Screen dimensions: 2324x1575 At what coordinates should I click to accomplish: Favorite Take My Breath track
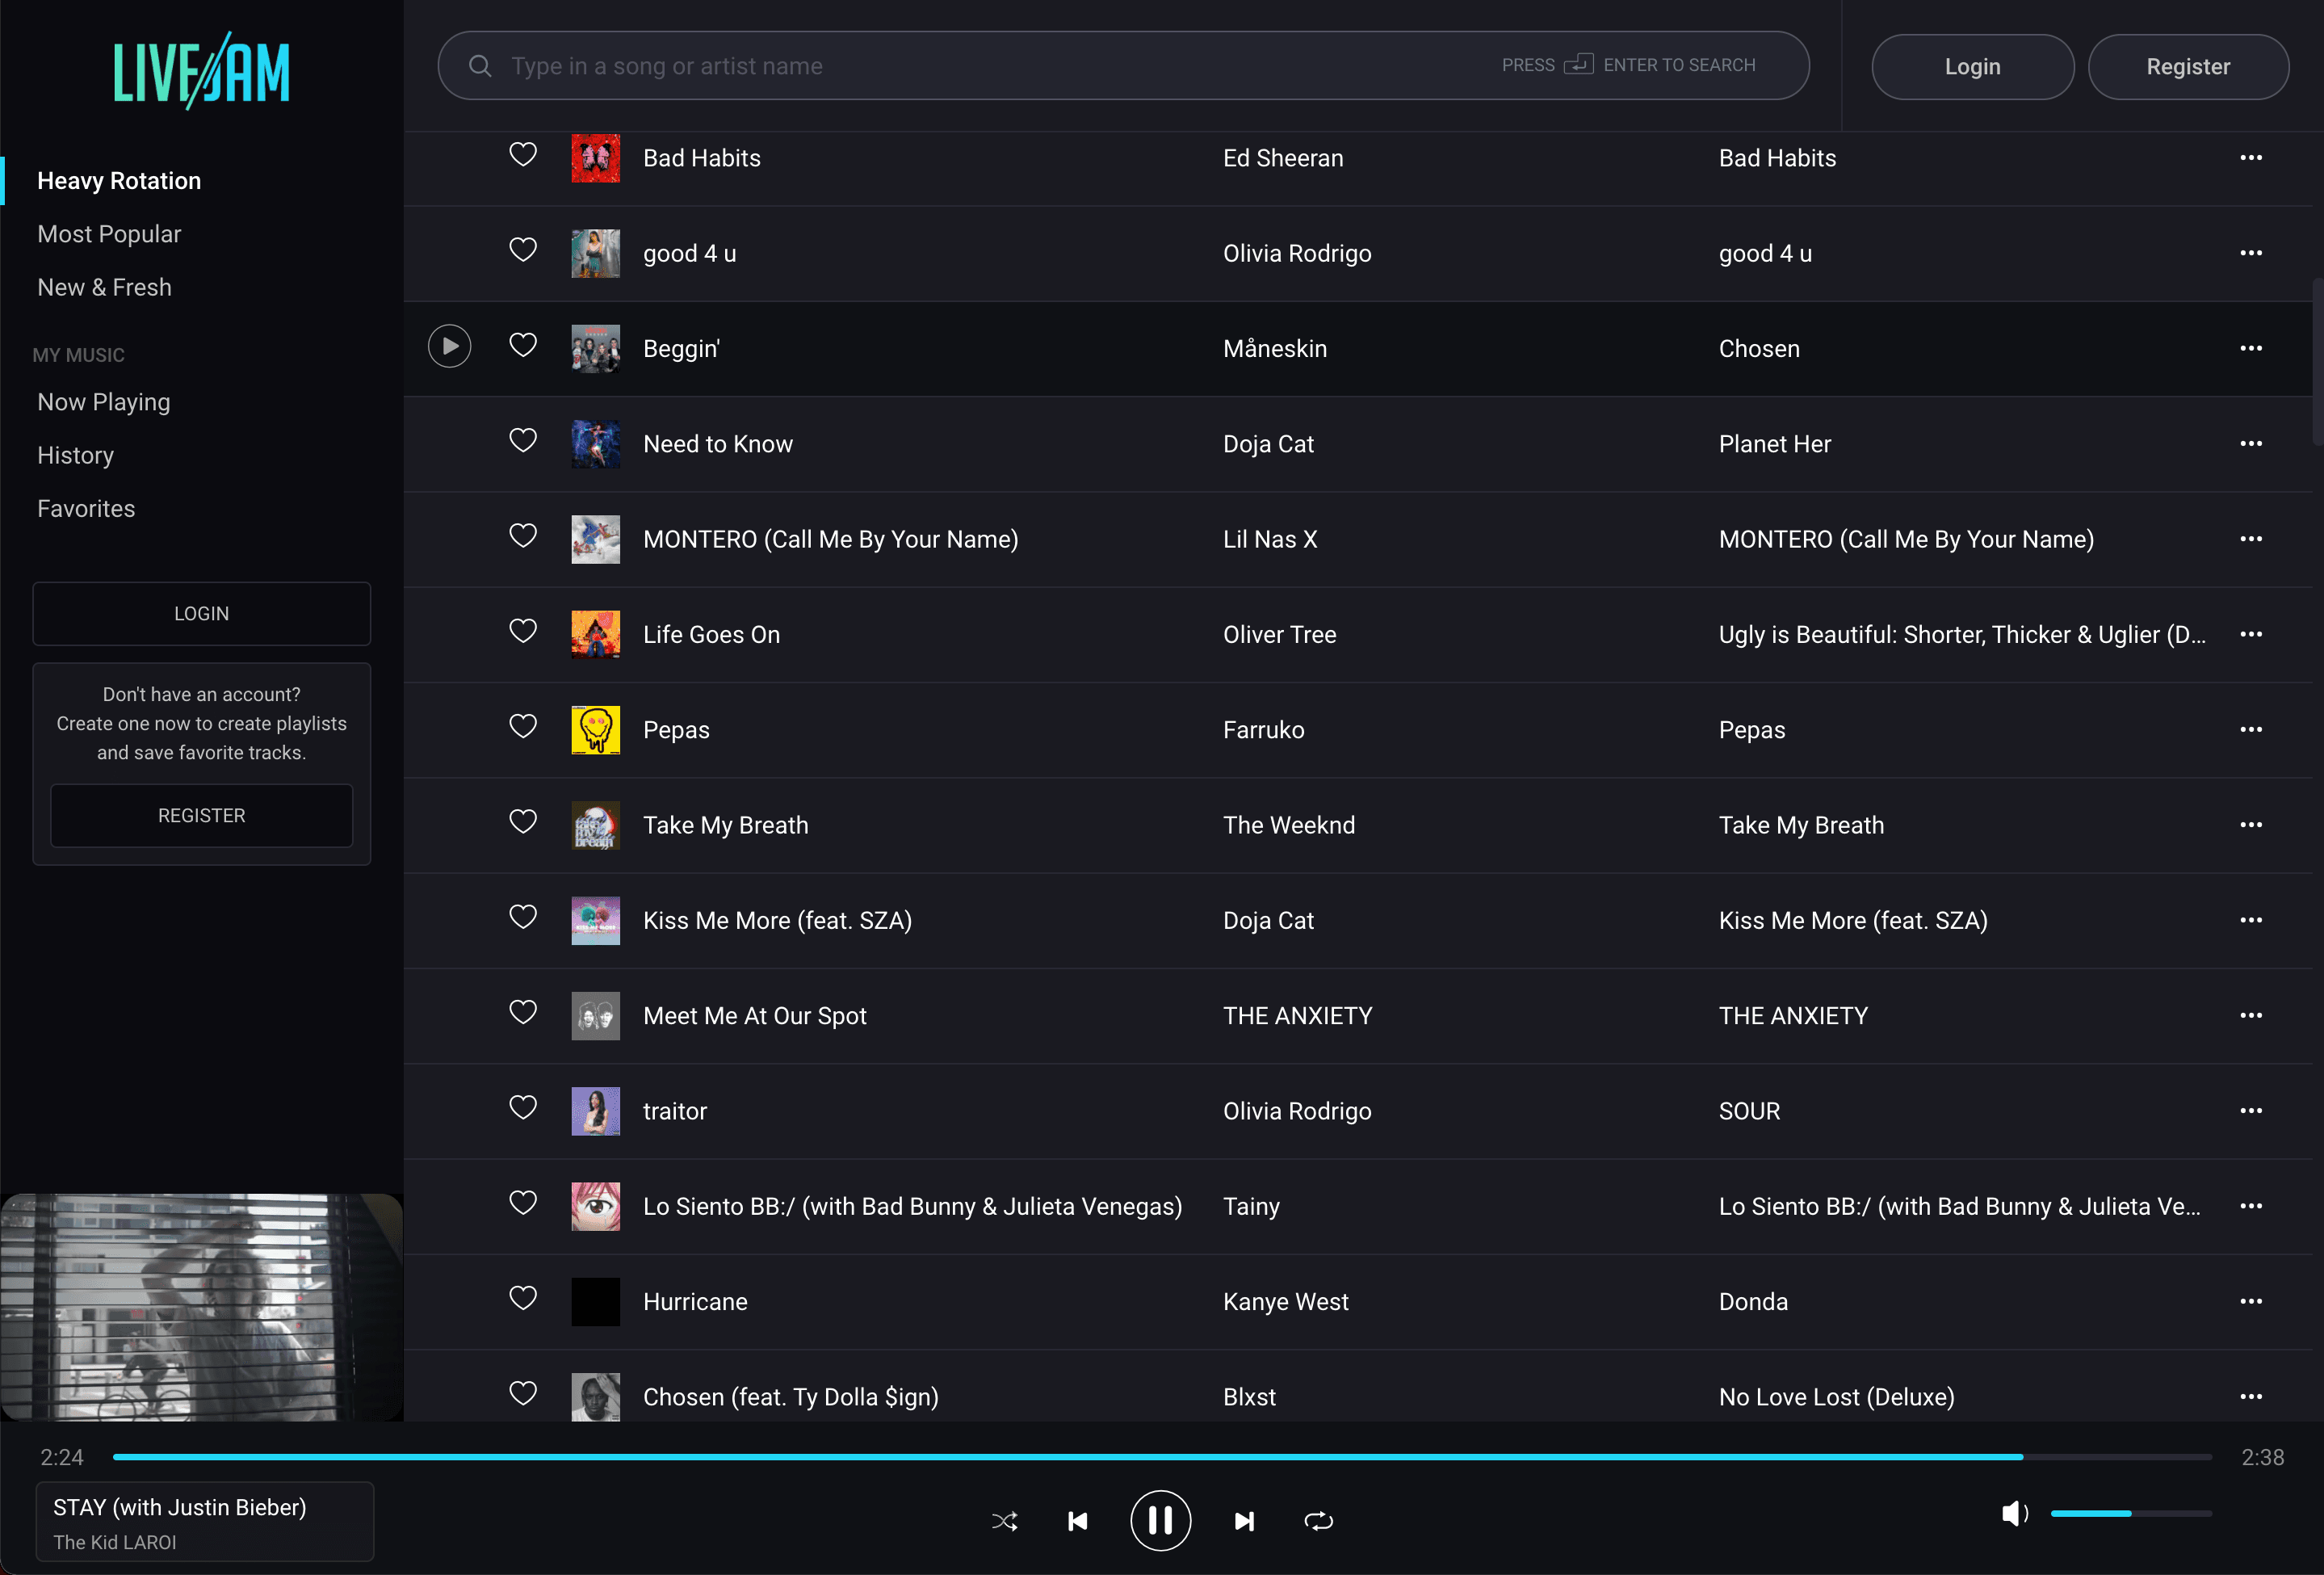pos(523,821)
